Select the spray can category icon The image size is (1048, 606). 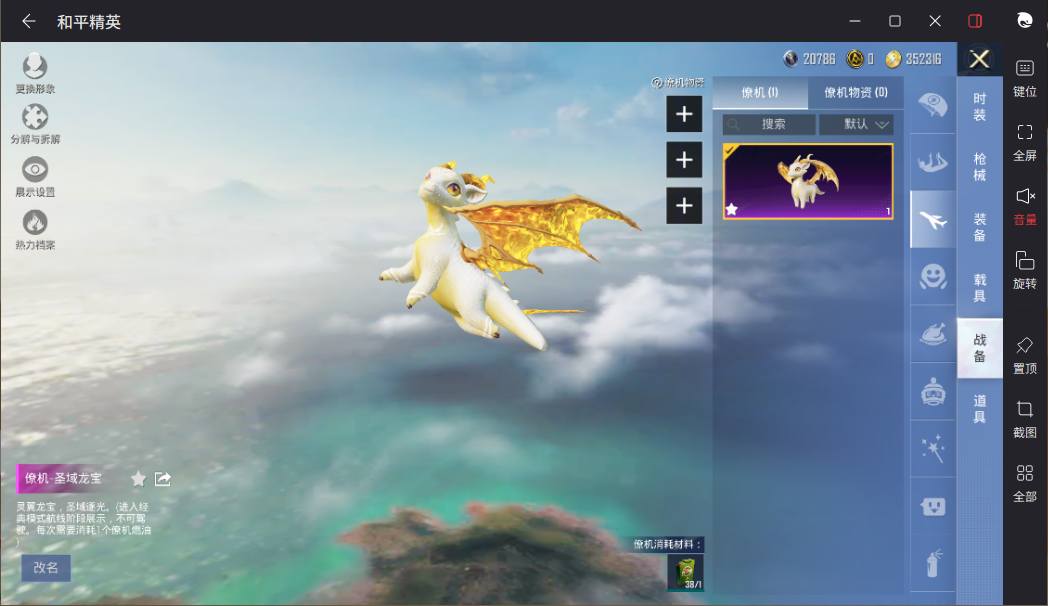[933, 563]
